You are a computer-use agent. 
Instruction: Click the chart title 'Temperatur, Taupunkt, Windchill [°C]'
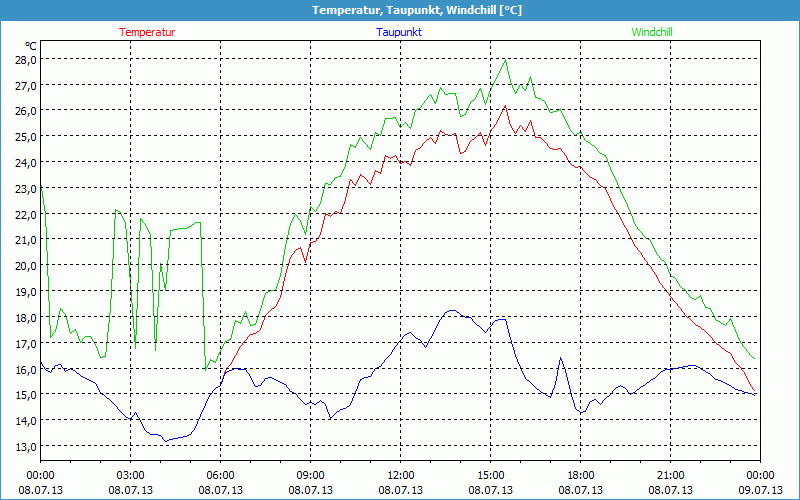417,10
